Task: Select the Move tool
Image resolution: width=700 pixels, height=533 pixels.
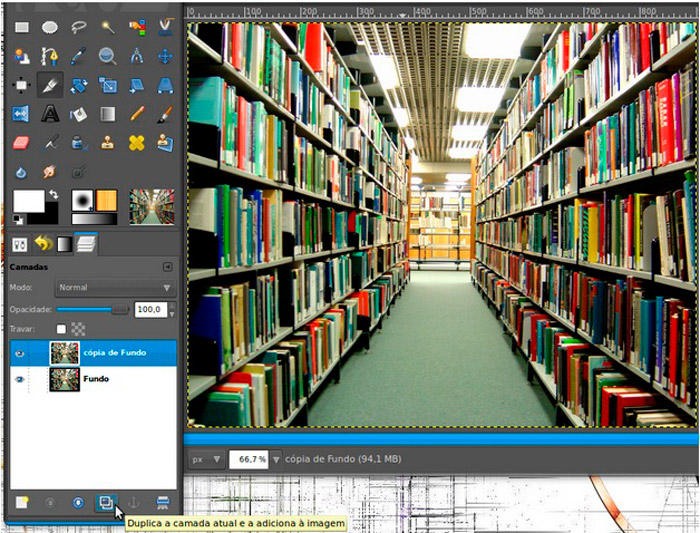Action: [x=166, y=56]
